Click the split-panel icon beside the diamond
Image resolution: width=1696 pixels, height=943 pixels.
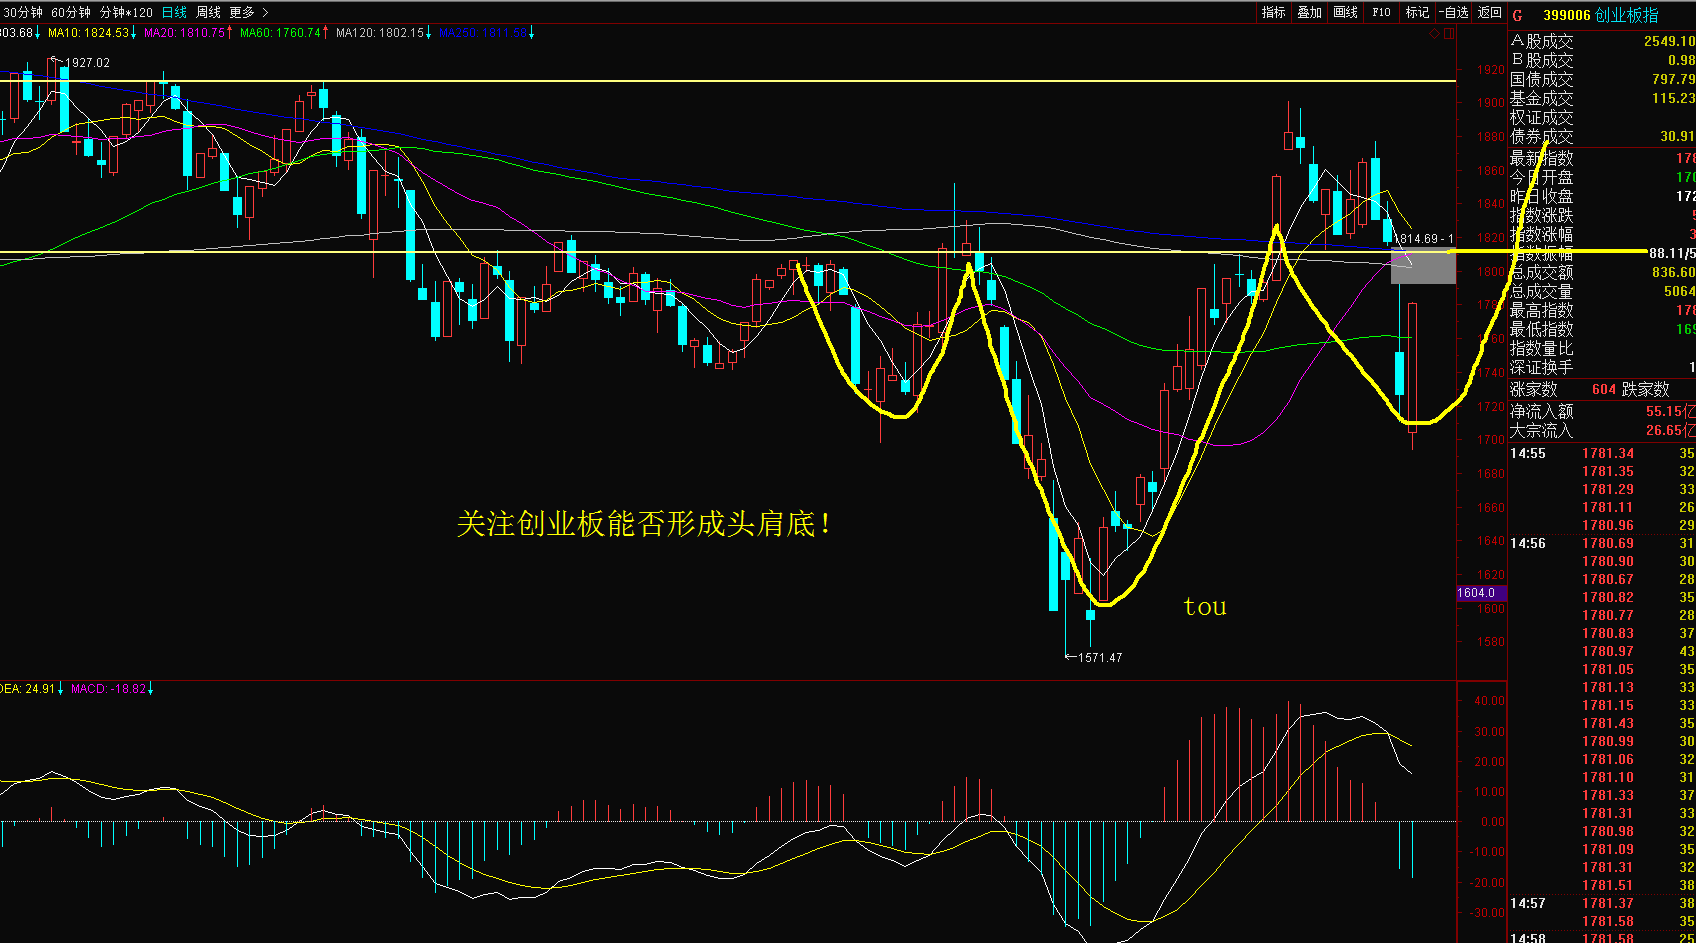point(1447,33)
